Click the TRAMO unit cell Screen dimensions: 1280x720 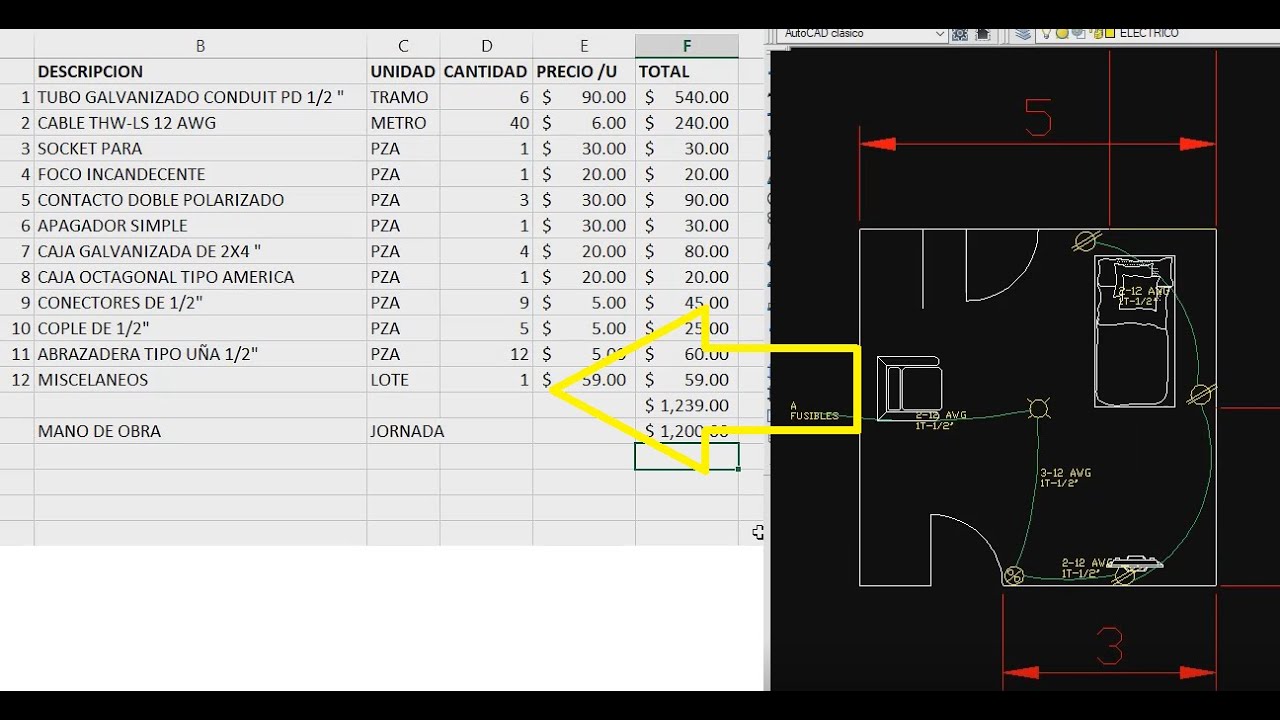(403, 97)
